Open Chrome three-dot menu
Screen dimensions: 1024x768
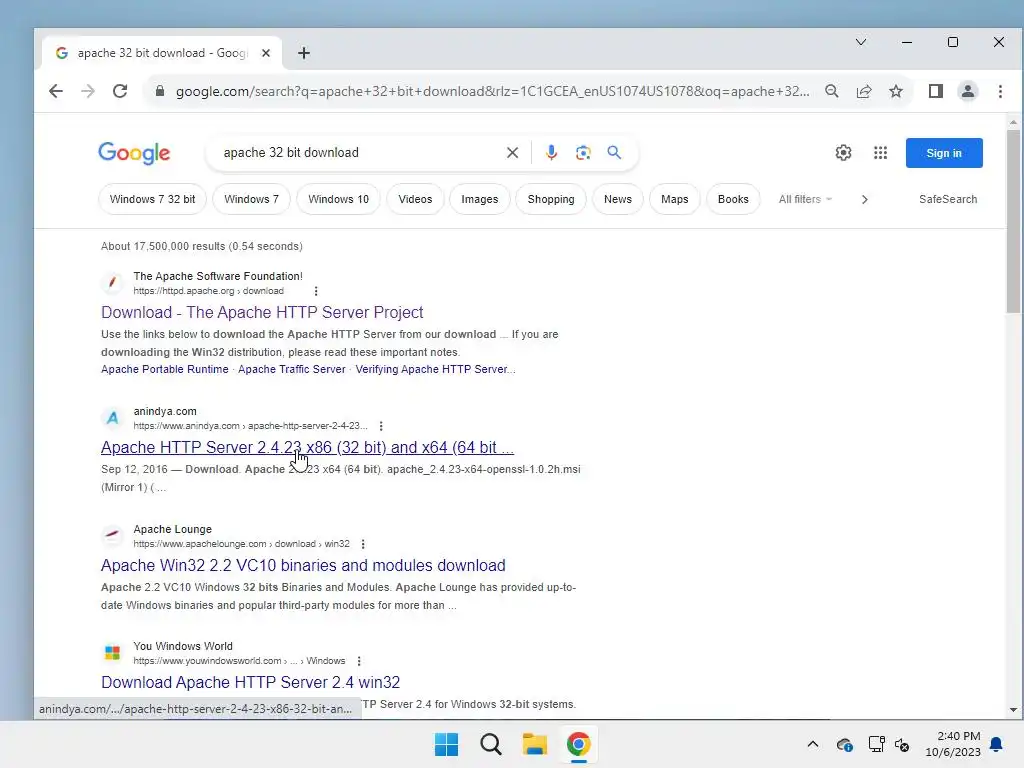pyautogui.click(x=1000, y=91)
